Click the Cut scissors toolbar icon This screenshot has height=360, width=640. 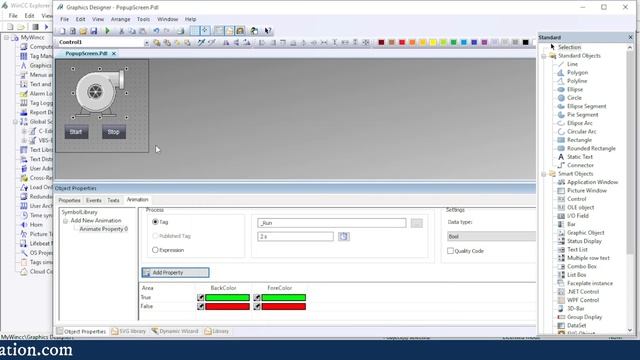pyautogui.click(x=121, y=31)
